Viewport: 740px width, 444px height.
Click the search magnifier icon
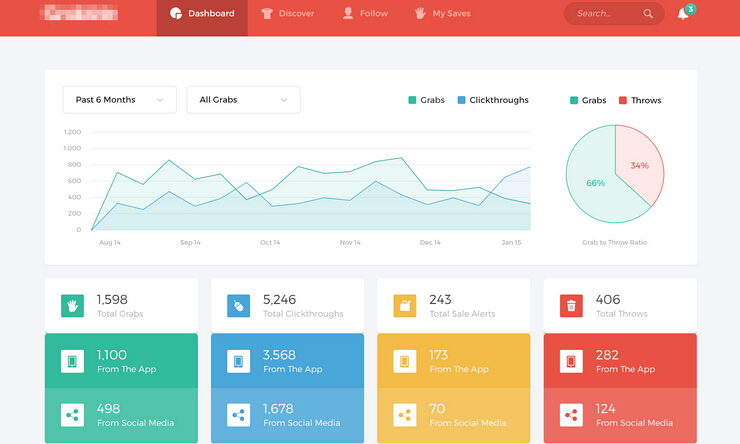[x=648, y=14]
